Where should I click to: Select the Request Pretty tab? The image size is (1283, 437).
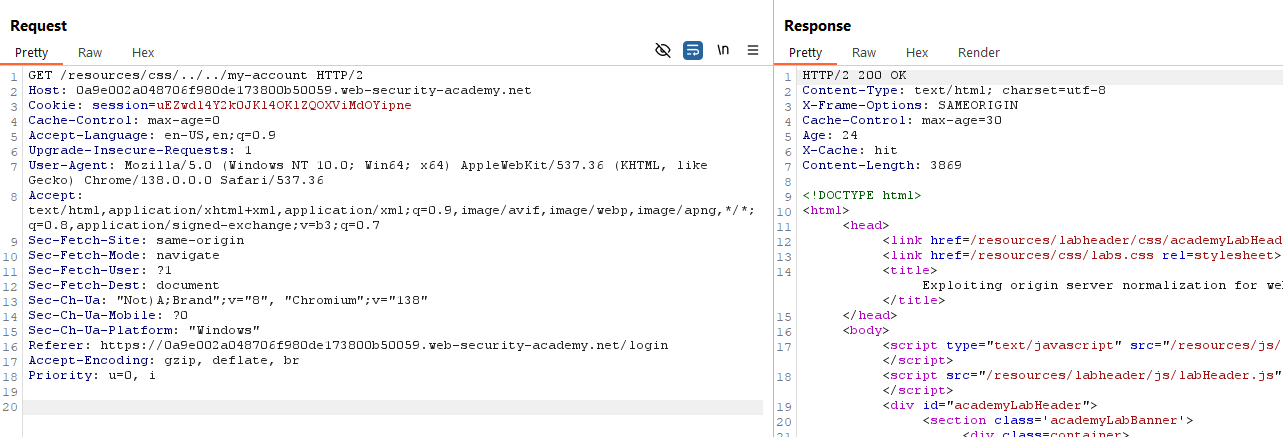[31, 52]
